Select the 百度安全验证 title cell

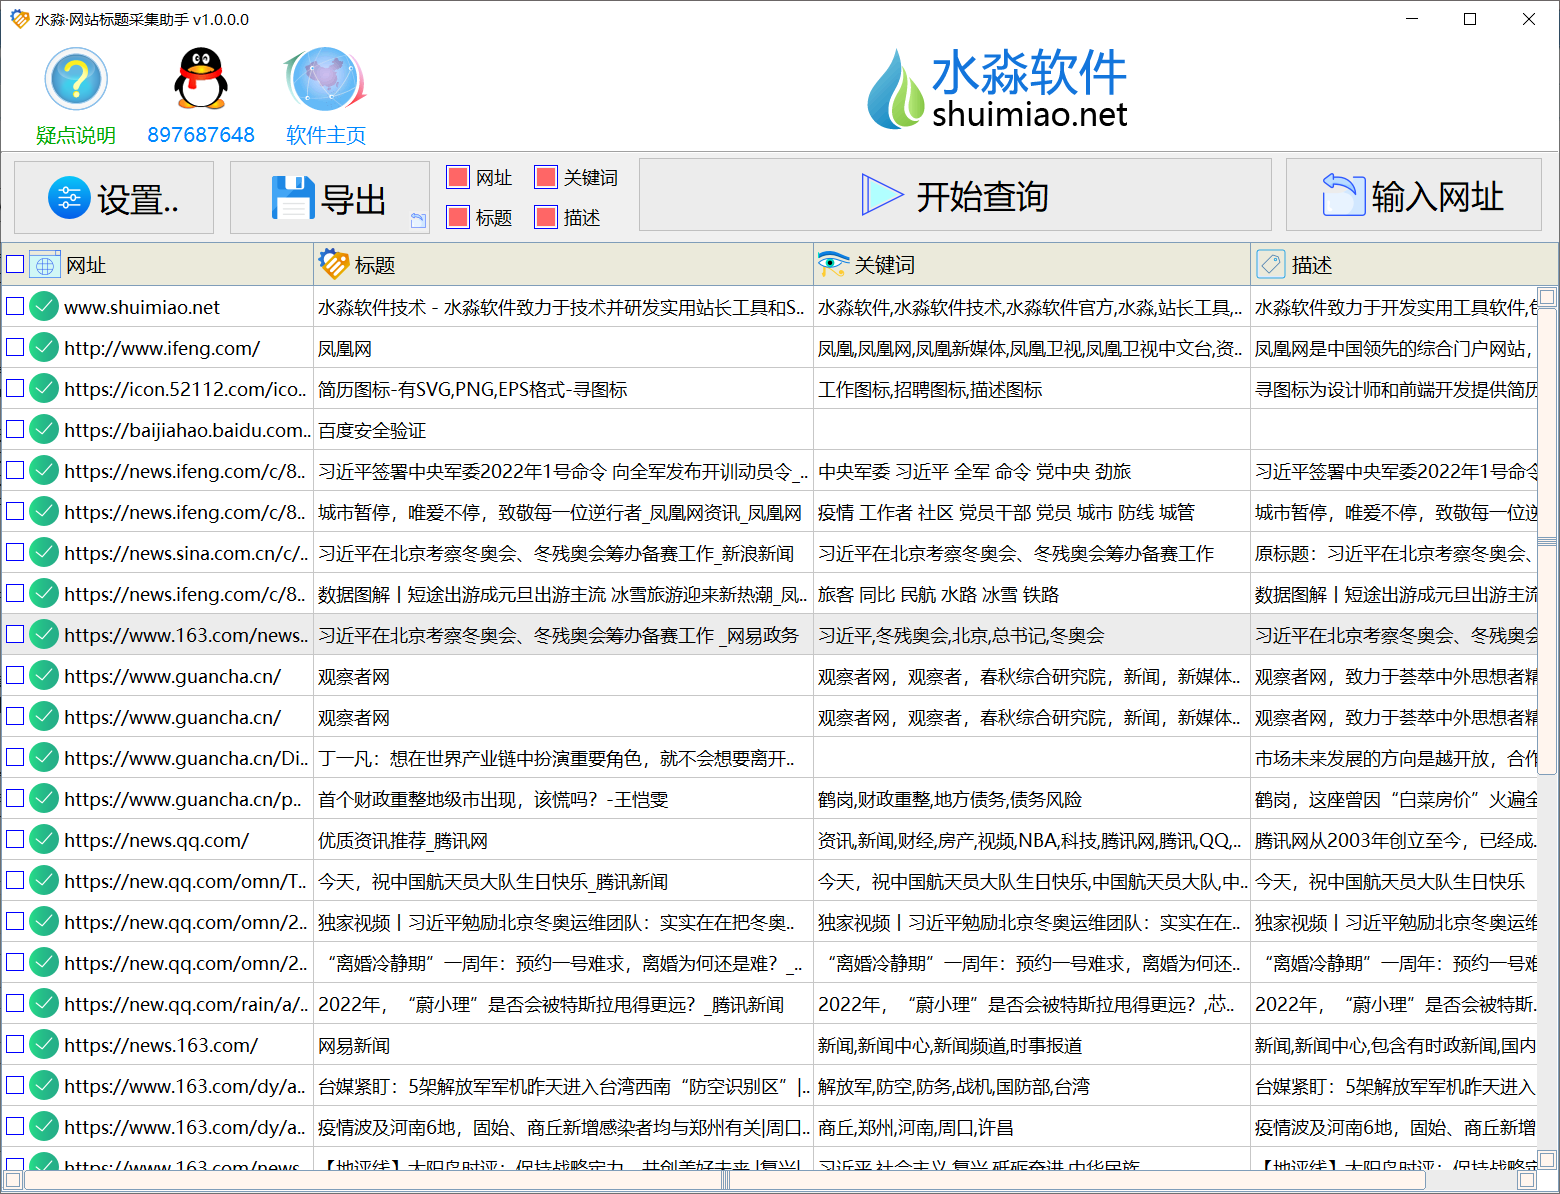pyautogui.click(x=563, y=430)
